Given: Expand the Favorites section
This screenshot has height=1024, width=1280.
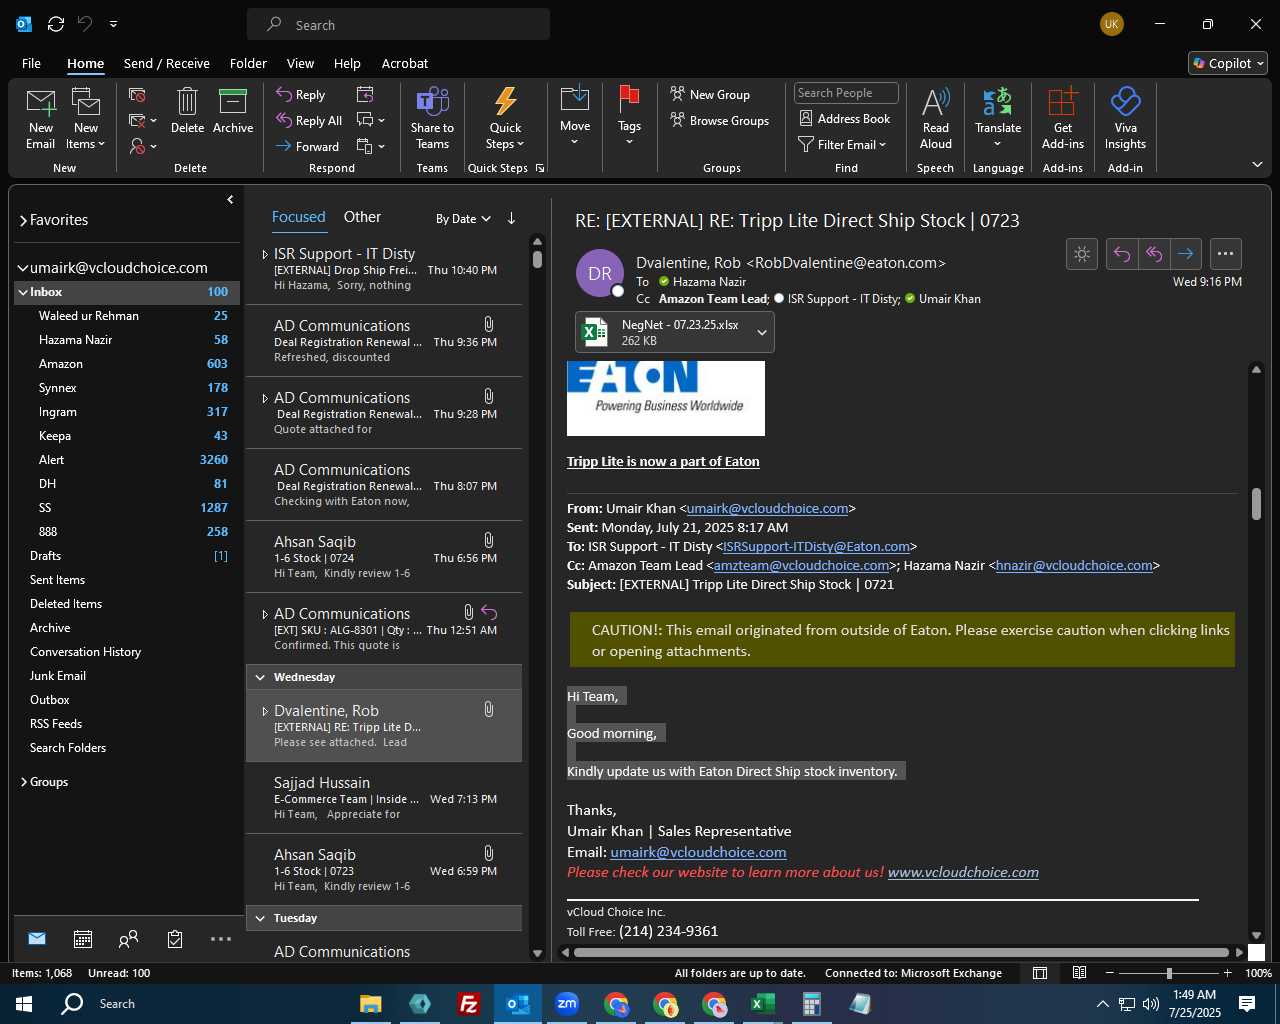Looking at the screenshot, I should click(x=23, y=220).
